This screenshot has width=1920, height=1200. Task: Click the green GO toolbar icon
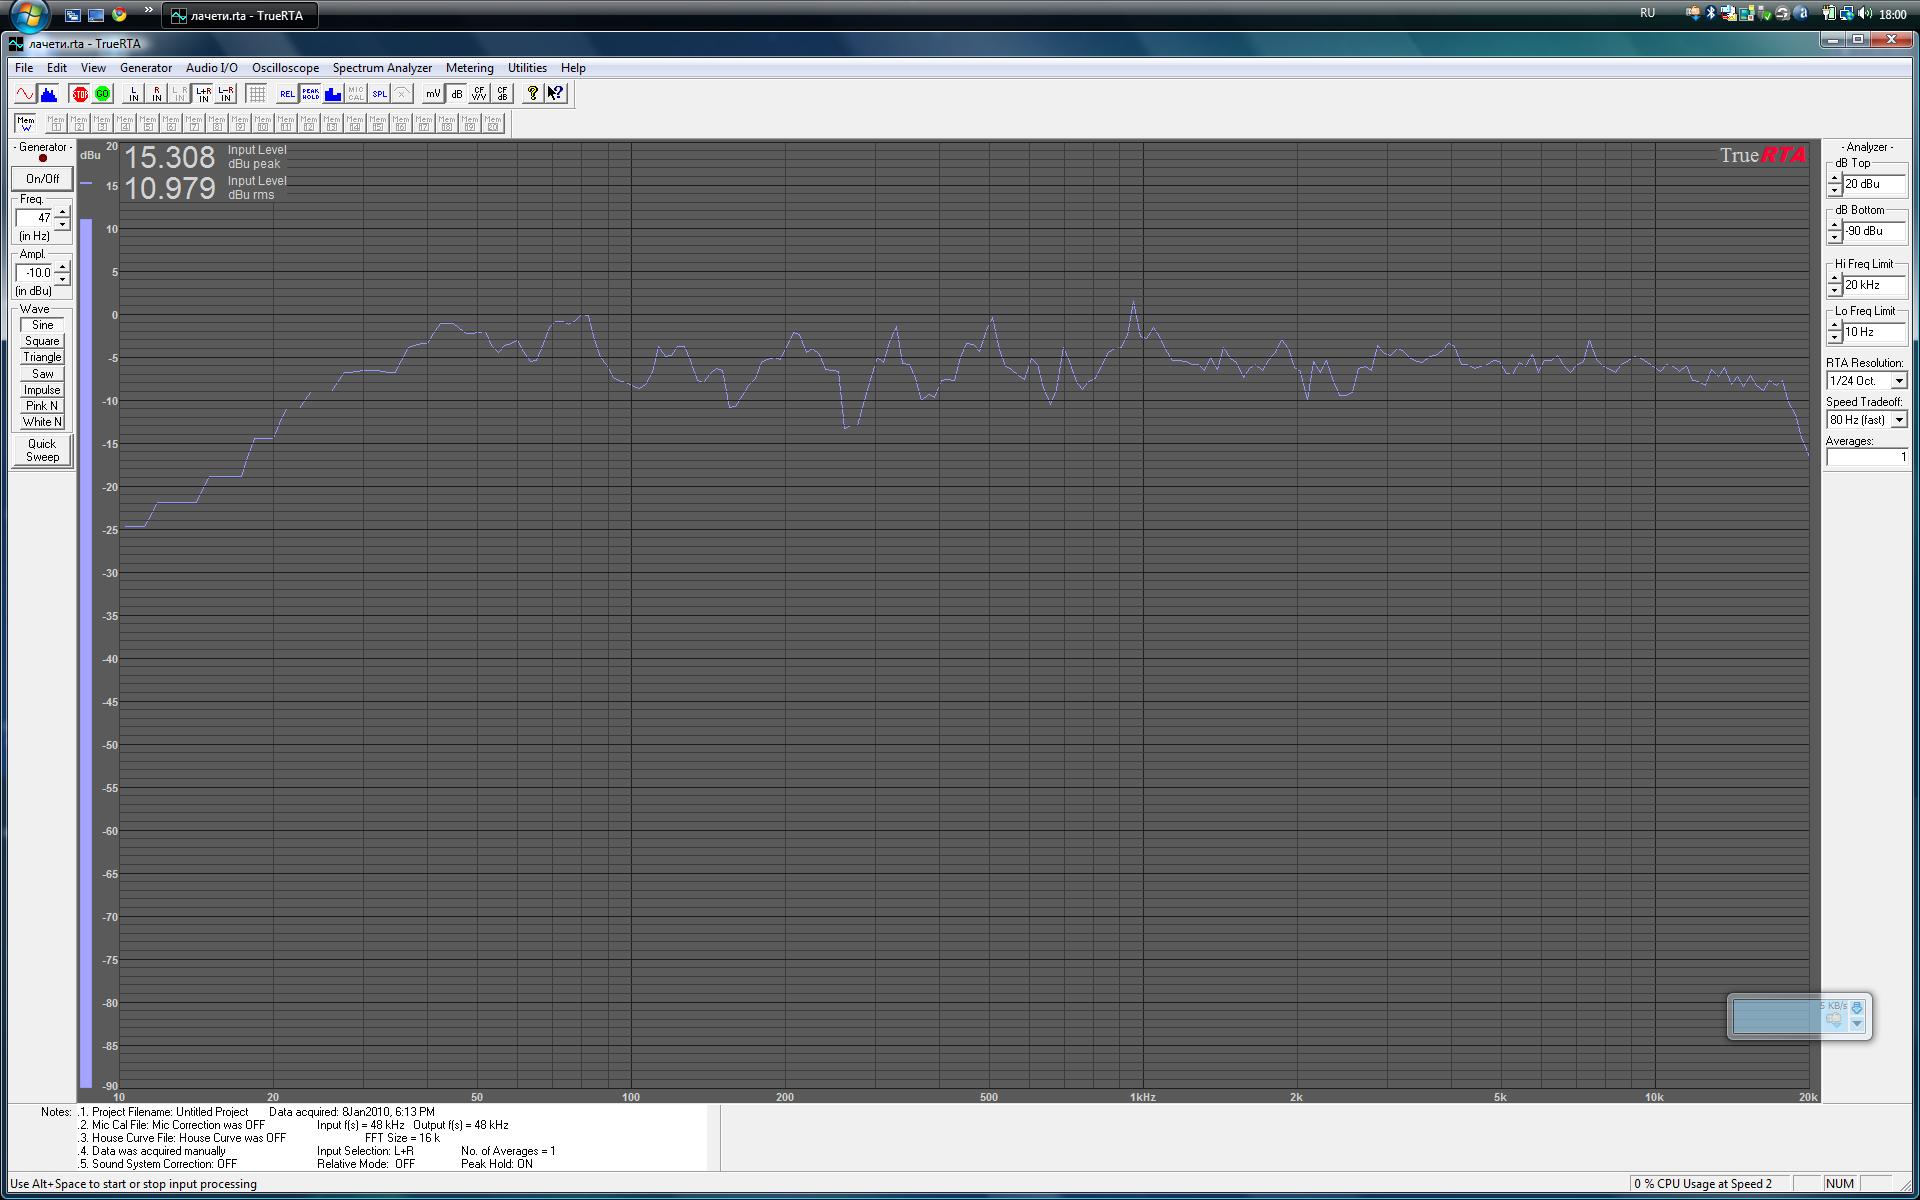(102, 94)
